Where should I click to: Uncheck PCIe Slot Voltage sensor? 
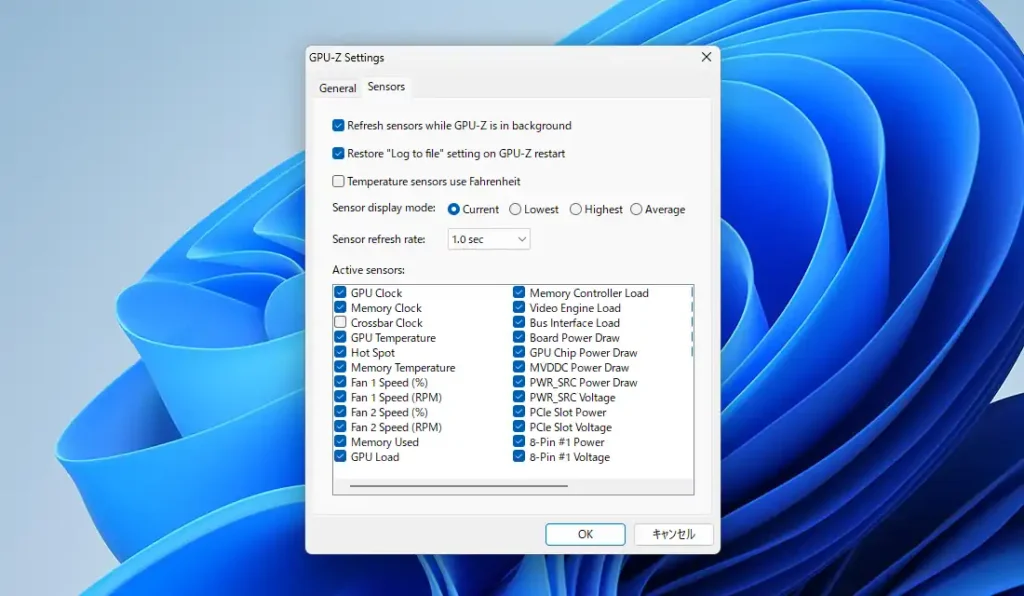519,427
